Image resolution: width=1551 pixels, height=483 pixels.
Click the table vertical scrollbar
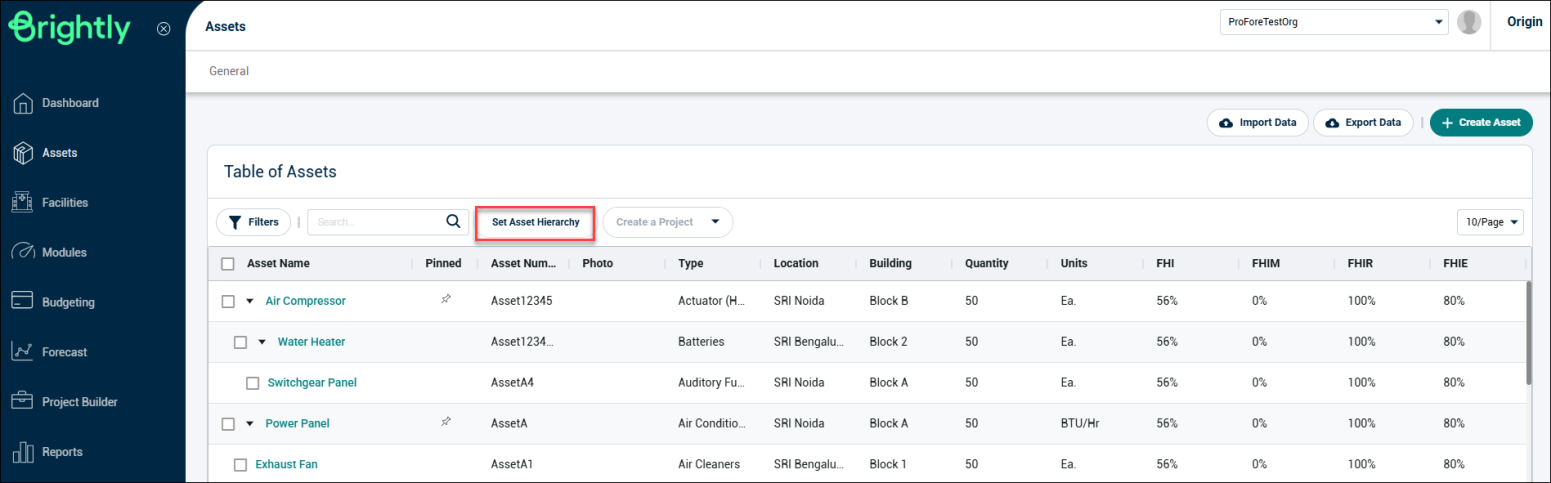click(1528, 332)
